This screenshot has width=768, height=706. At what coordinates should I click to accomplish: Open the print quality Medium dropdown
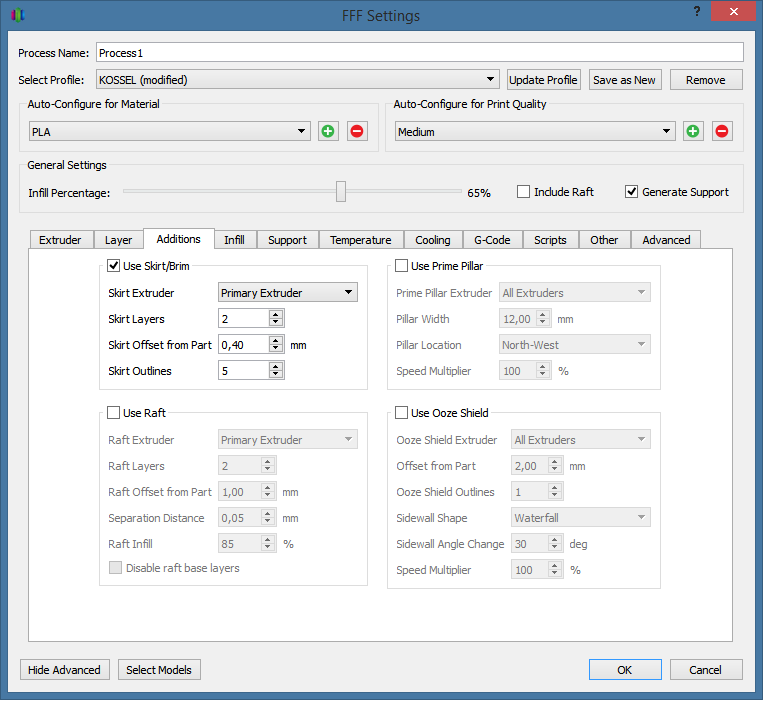point(535,131)
